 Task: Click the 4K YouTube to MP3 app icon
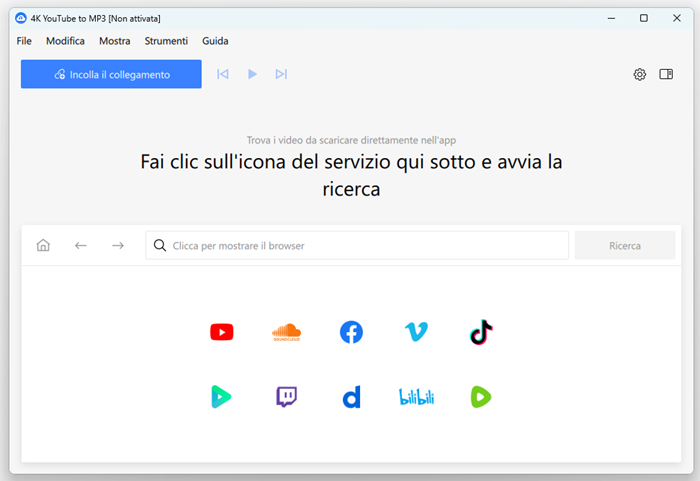click(x=21, y=18)
